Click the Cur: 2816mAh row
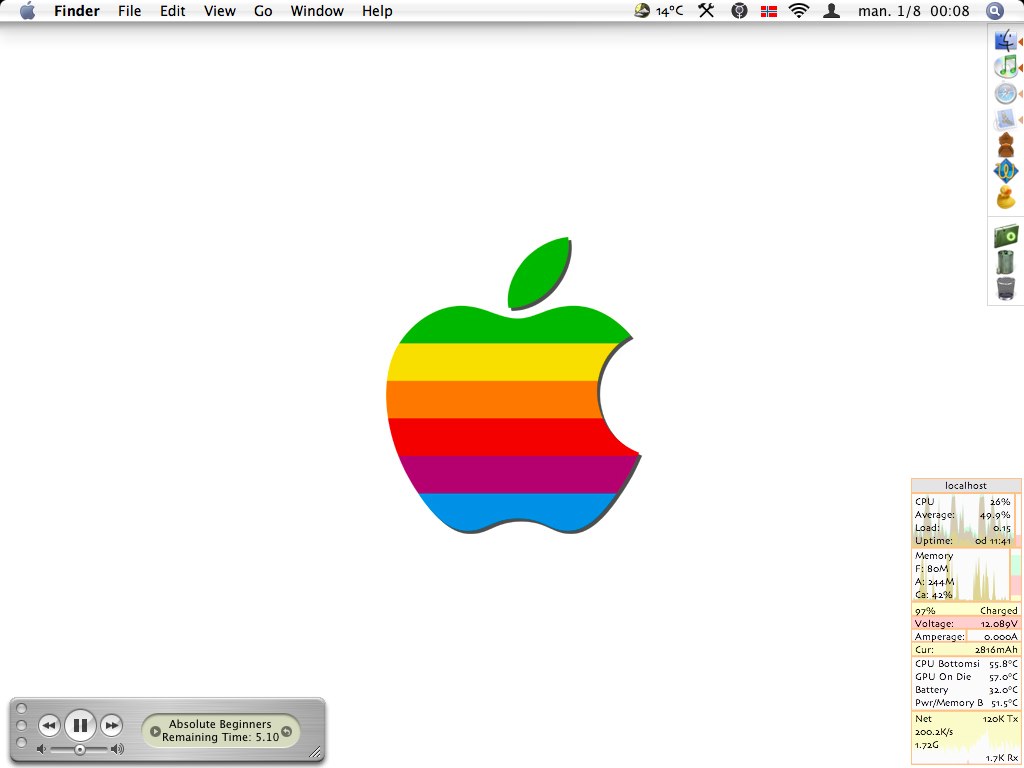The image size is (1024, 768). pos(966,650)
